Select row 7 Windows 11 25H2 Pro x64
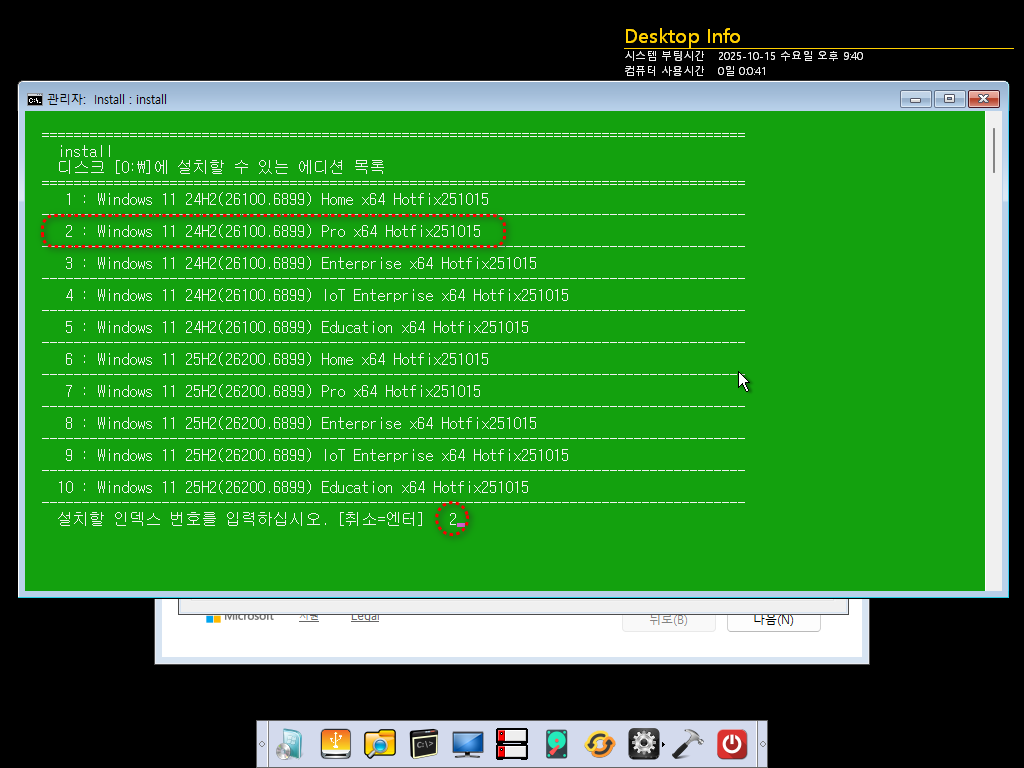 pyautogui.click(x=273, y=391)
